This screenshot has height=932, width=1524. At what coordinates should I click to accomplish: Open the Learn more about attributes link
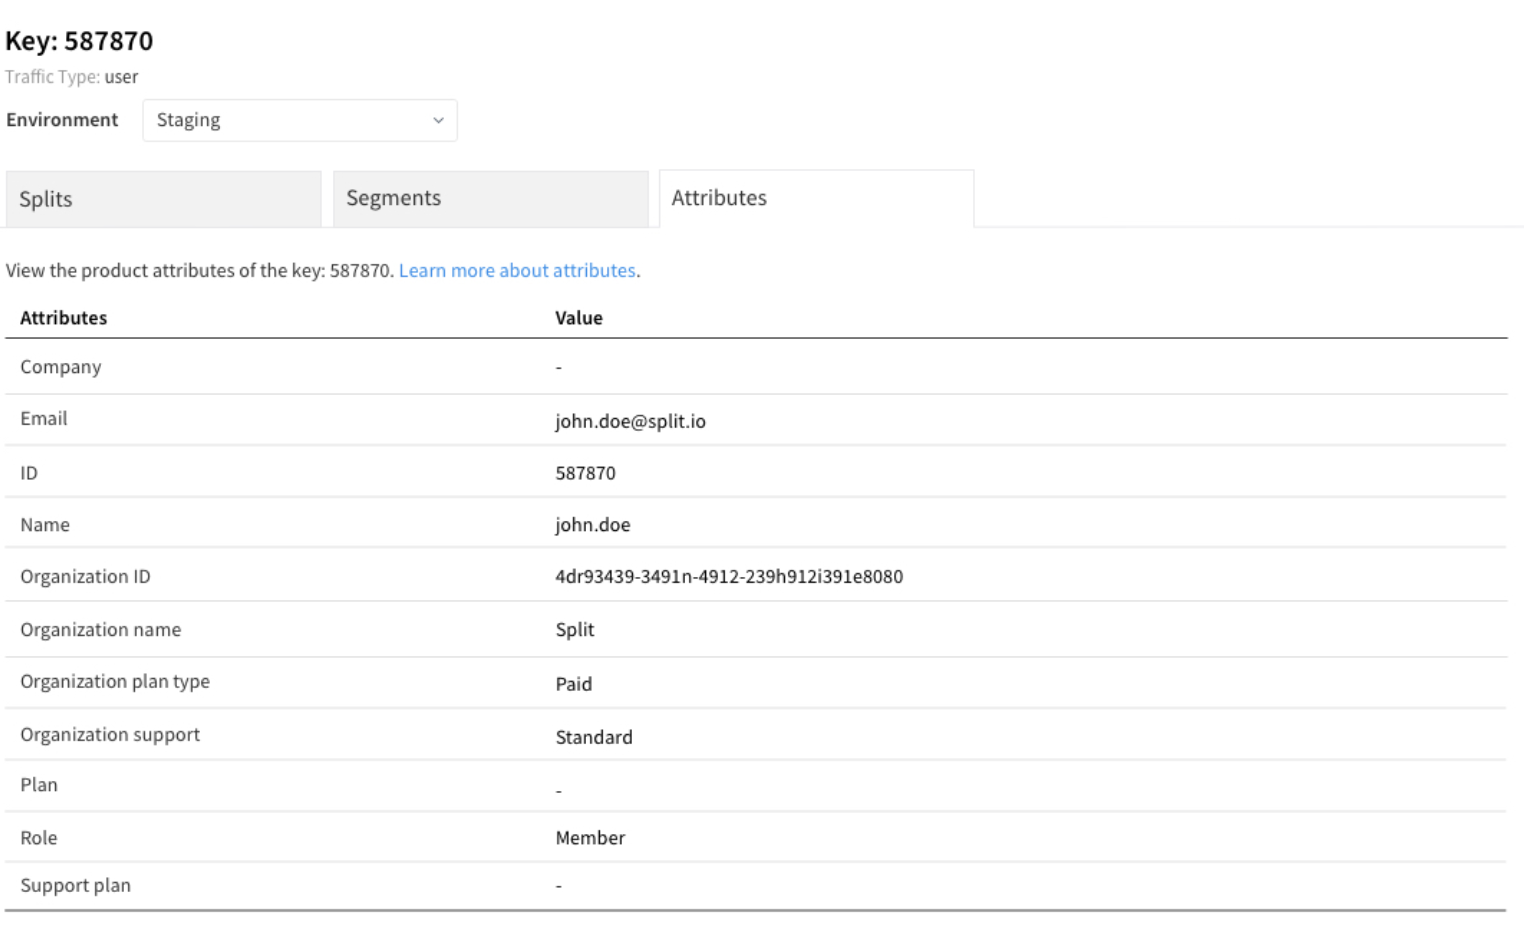click(x=517, y=270)
